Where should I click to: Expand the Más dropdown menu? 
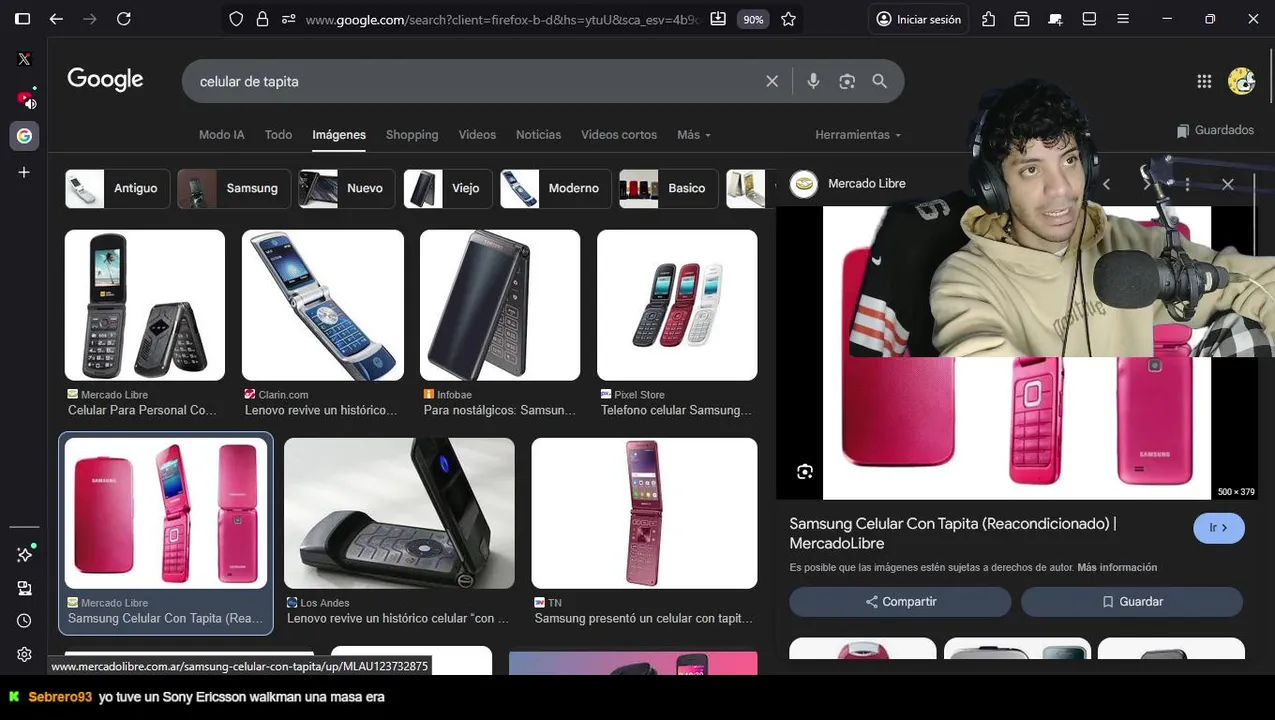(x=694, y=134)
